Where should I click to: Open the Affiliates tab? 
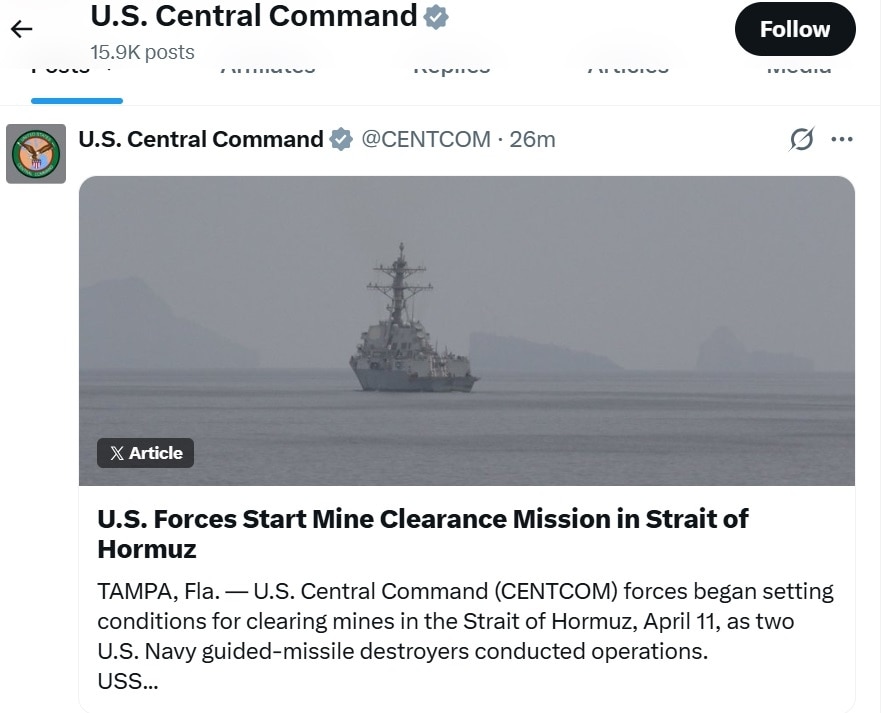(x=267, y=70)
